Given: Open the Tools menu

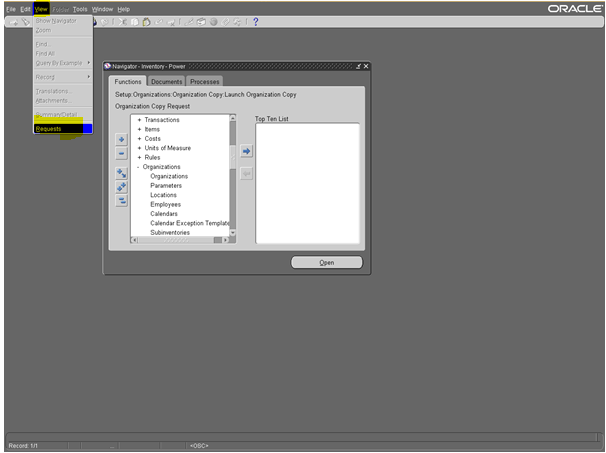Looking at the screenshot, I should click(80, 9).
